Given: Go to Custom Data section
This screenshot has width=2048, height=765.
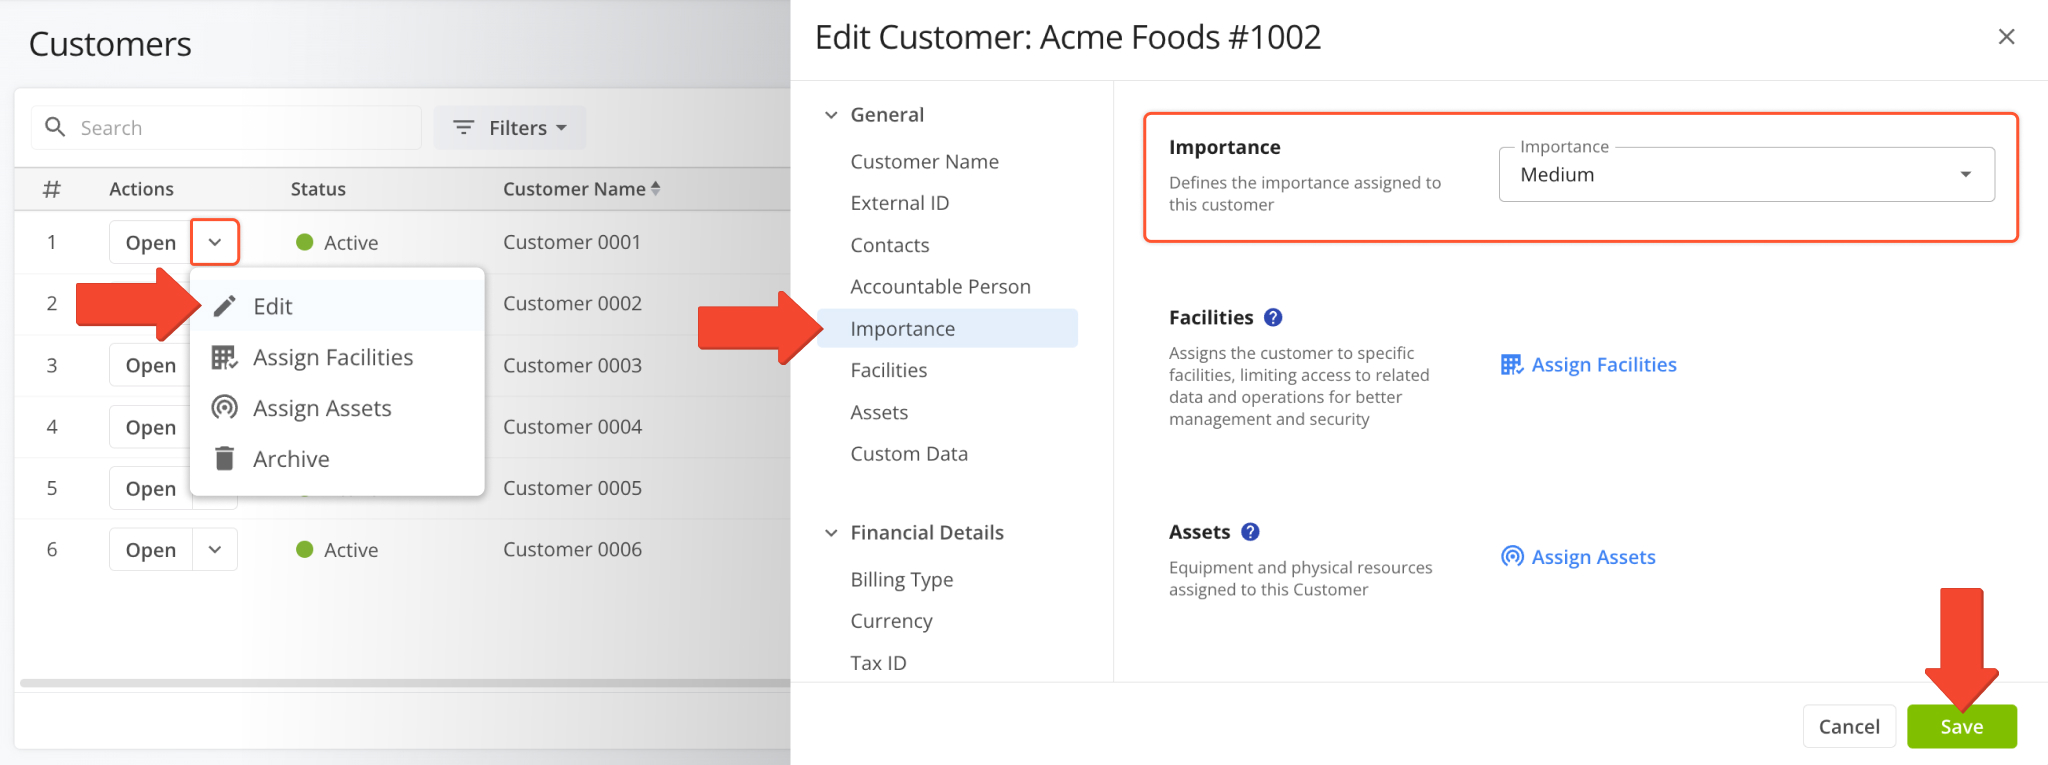Looking at the screenshot, I should 909,453.
